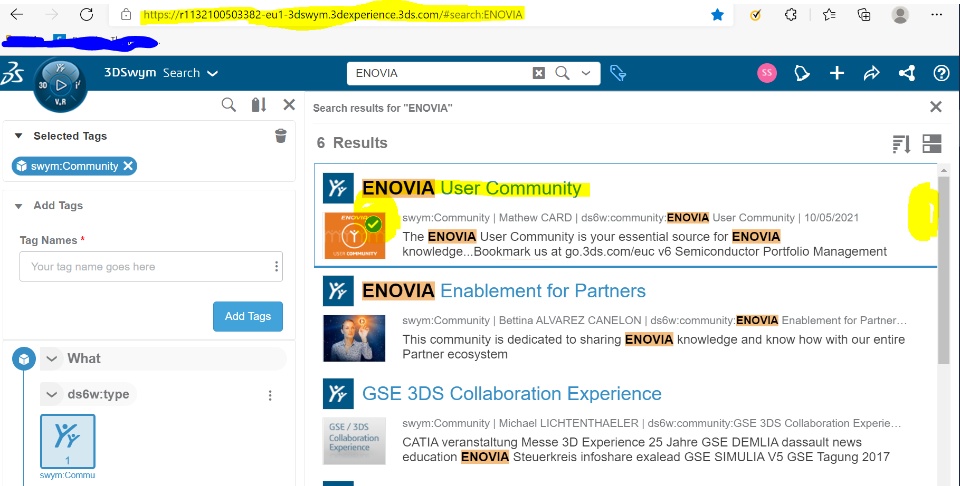Sort the results with the sort icon
Image resolution: width=960 pixels, height=486 pixels.
[x=901, y=144]
